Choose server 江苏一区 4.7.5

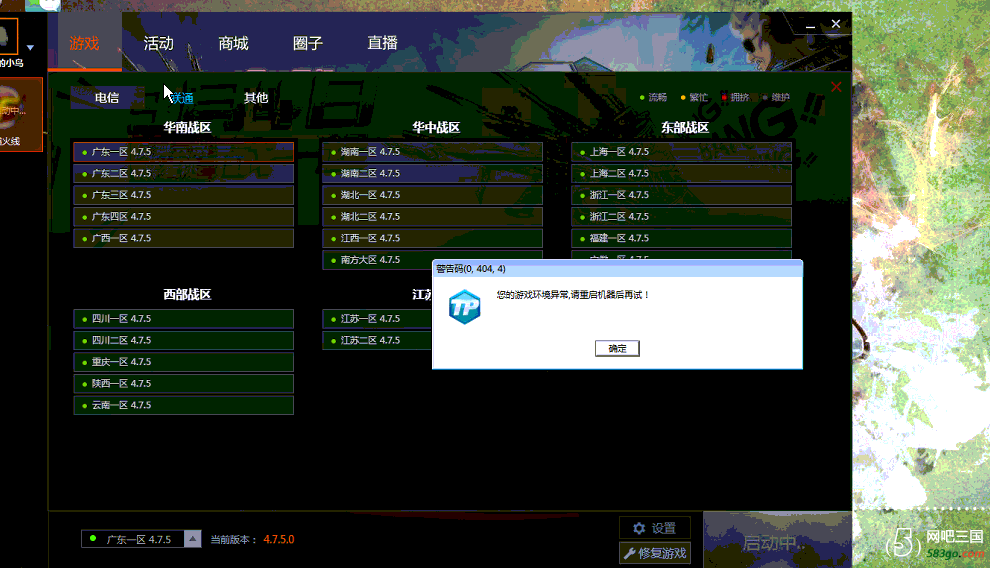click(377, 319)
